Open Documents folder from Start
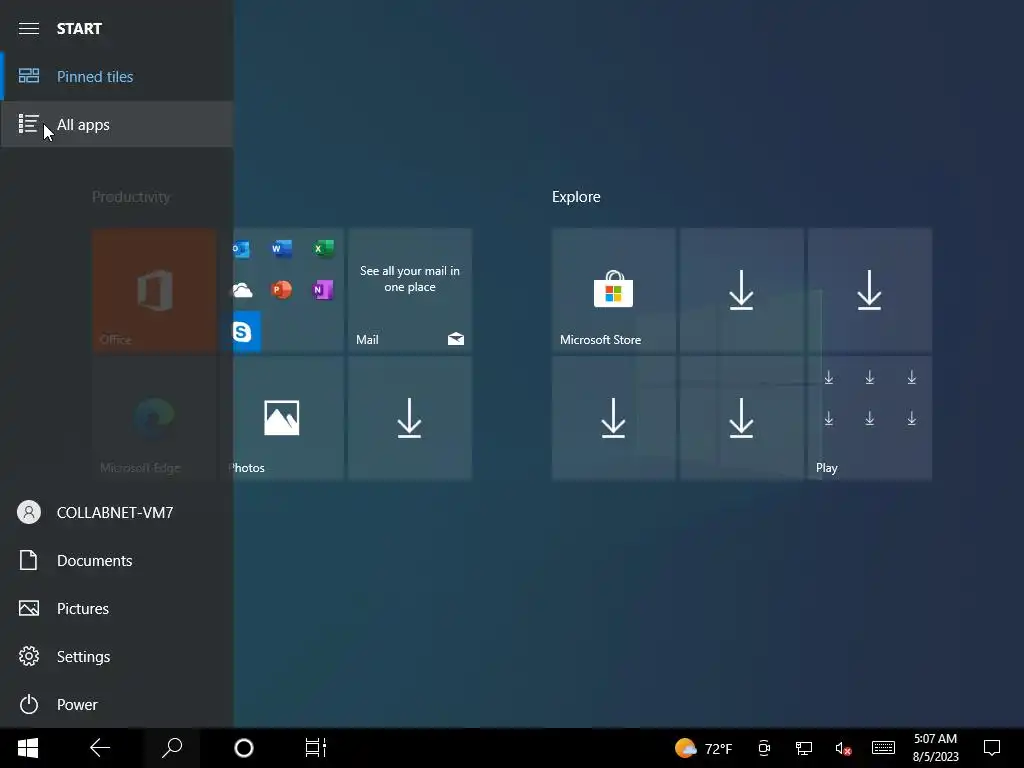 [x=117, y=560]
